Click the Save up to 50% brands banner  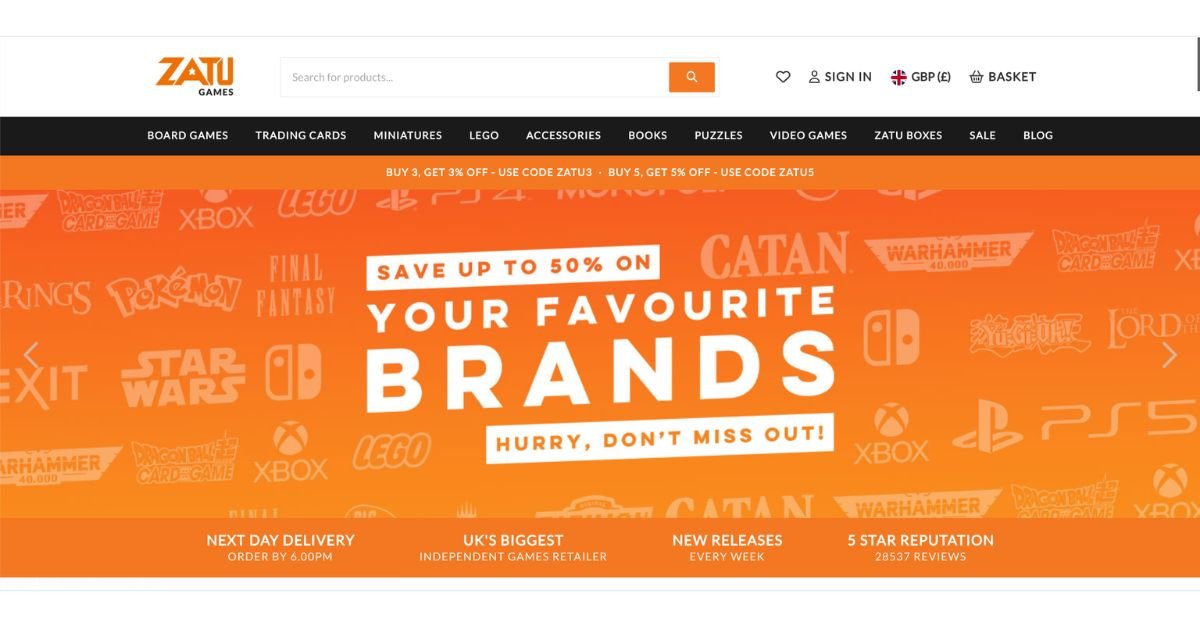pyautogui.click(x=600, y=354)
